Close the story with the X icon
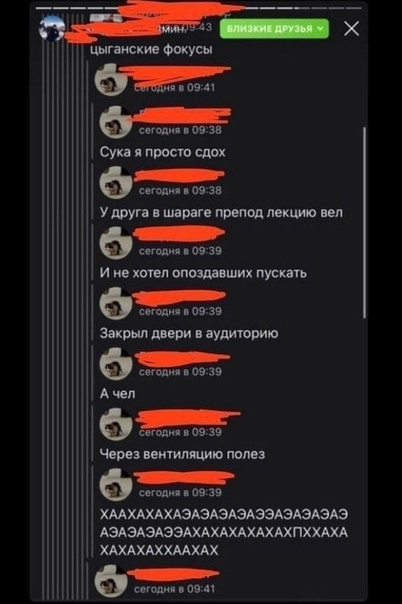Viewport: 402px width, 604px height. pyautogui.click(x=351, y=29)
